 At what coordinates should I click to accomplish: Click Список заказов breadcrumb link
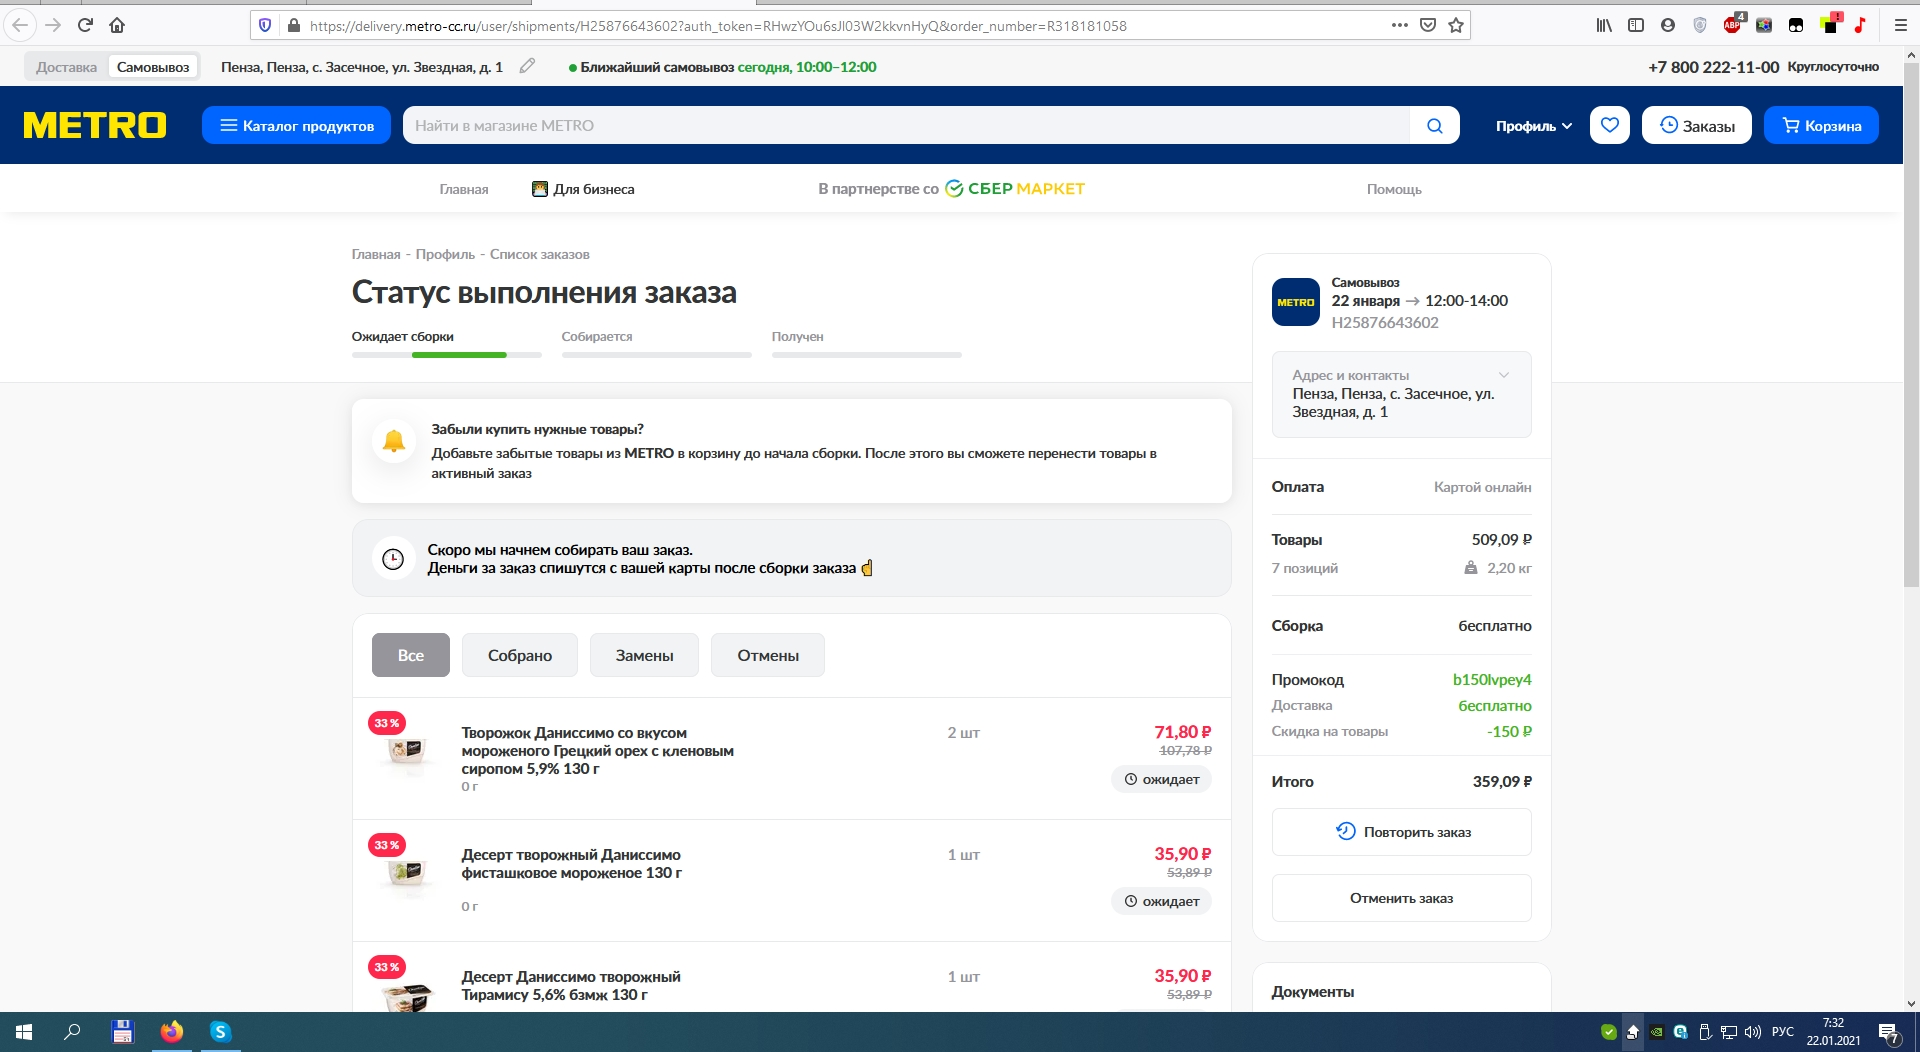pos(540,254)
